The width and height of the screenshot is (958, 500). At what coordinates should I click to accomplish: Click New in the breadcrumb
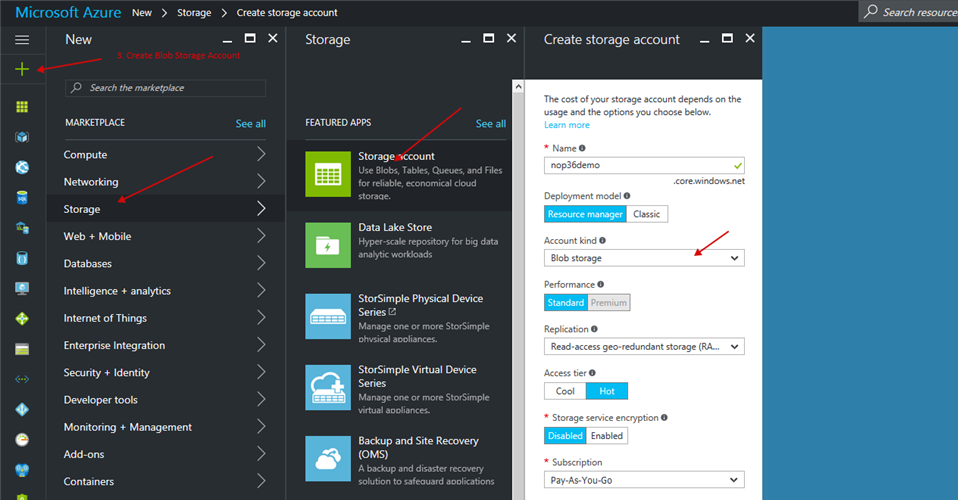point(142,12)
